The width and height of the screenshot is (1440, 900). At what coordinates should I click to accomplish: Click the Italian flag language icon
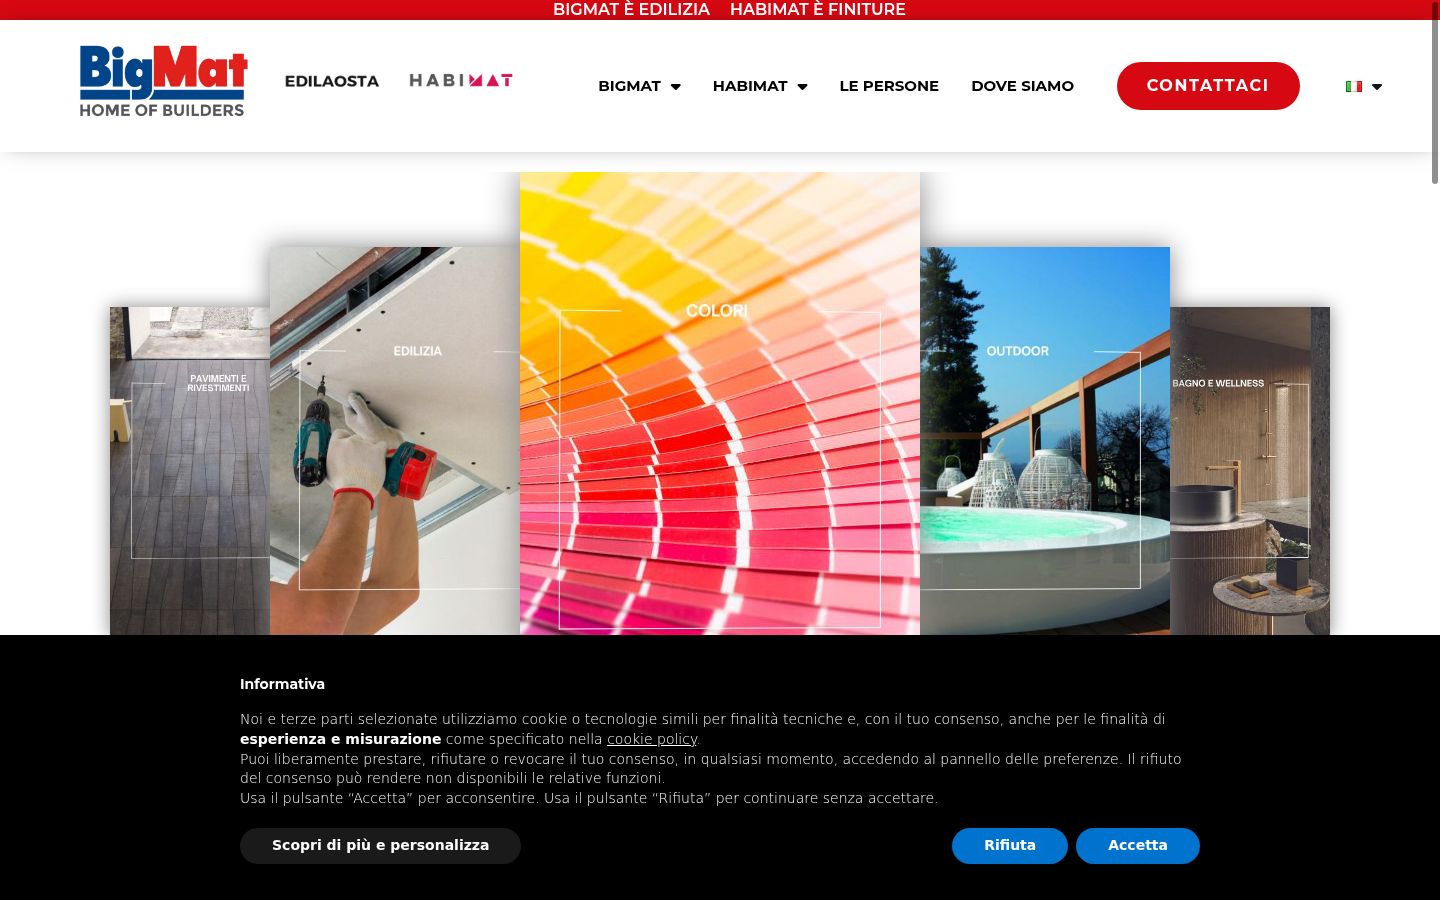pos(1354,86)
